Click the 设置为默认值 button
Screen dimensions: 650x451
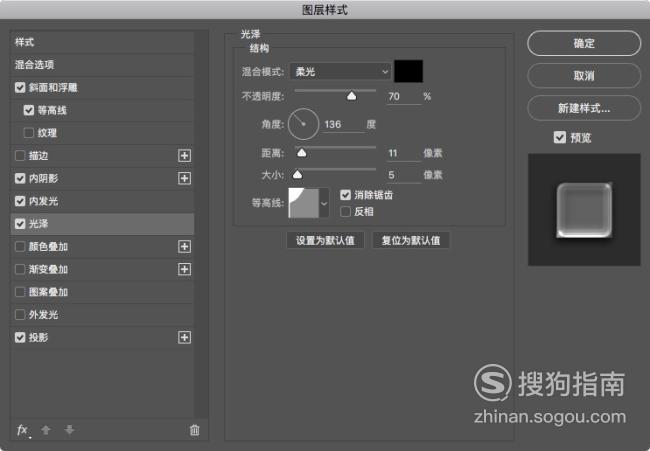click(x=325, y=240)
